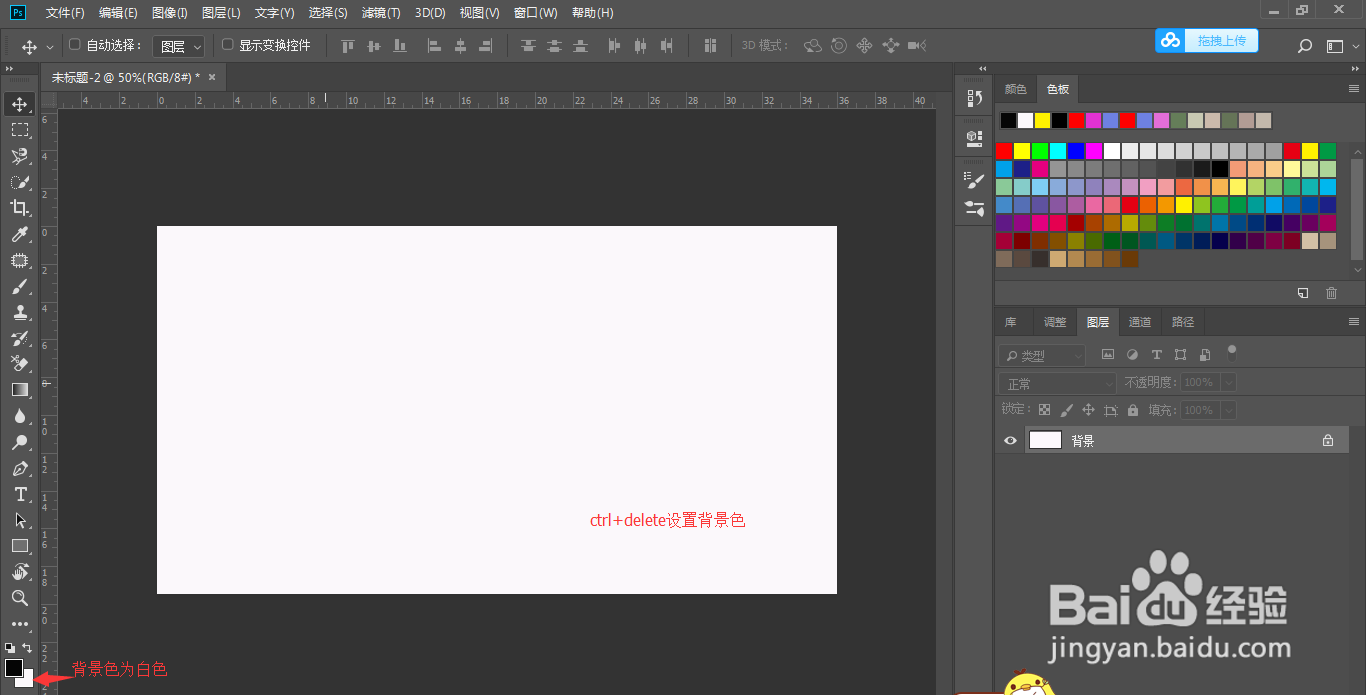Image resolution: width=1366 pixels, height=695 pixels.
Task: Click the 拖拽上传 button
Action: click(x=1221, y=41)
